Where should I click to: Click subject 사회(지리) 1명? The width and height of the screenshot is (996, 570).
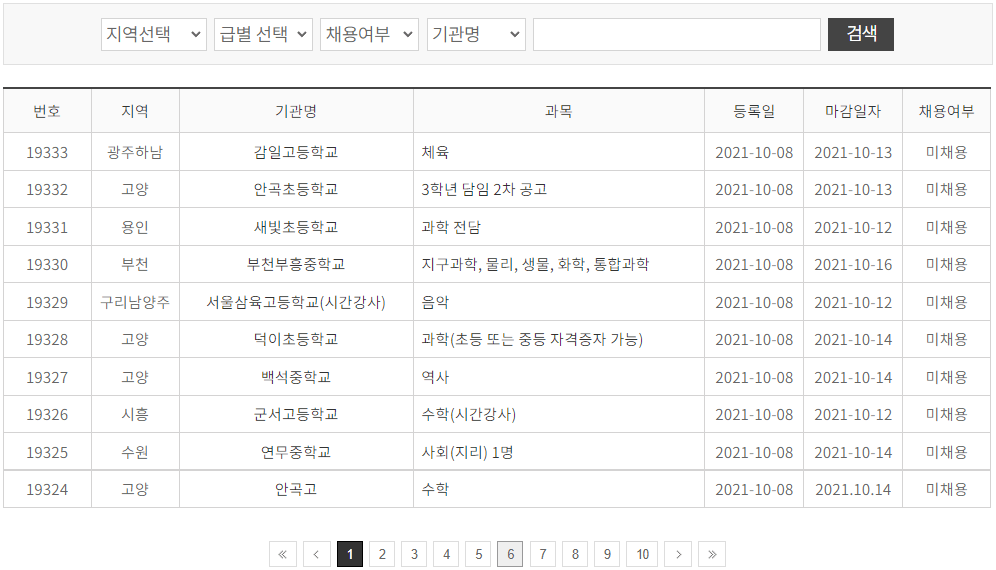468,452
